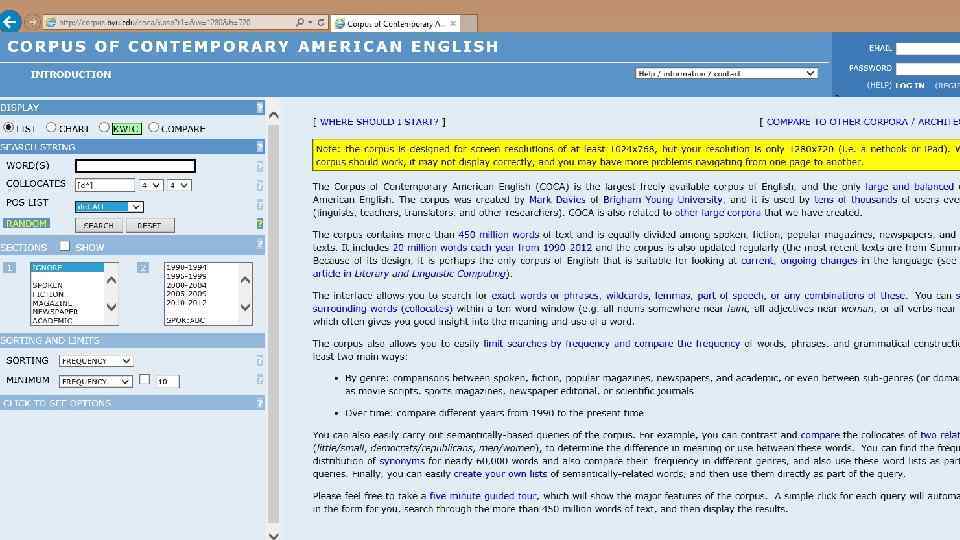Click the CLICK TO SEE OPTIONS help icon
The height and width of the screenshot is (540, 960).
click(x=260, y=403)
